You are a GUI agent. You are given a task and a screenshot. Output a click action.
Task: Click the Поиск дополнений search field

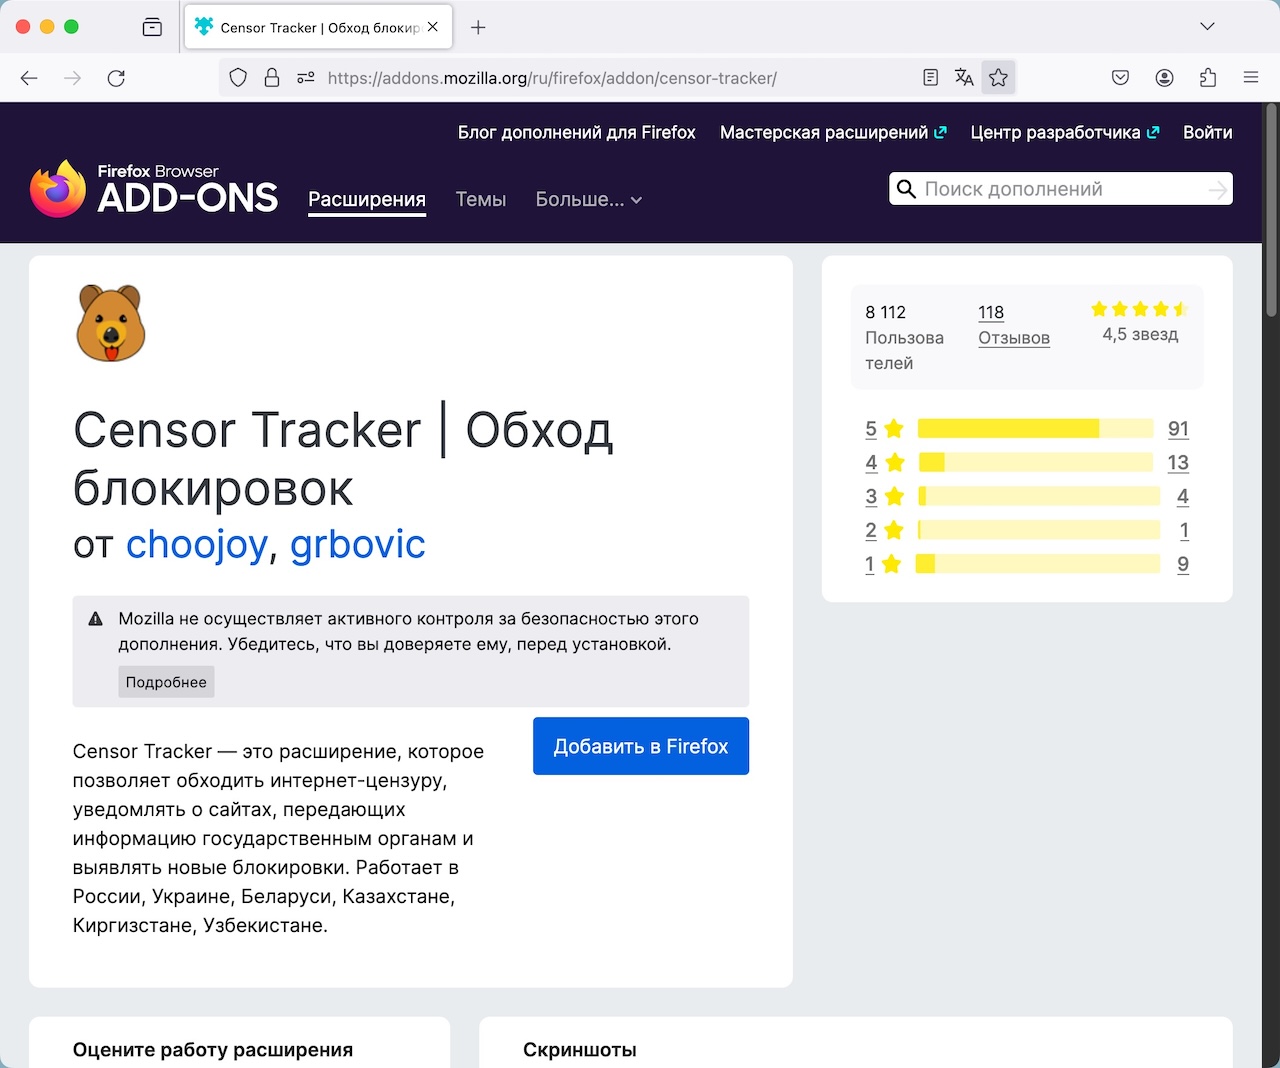(1060, 189)
